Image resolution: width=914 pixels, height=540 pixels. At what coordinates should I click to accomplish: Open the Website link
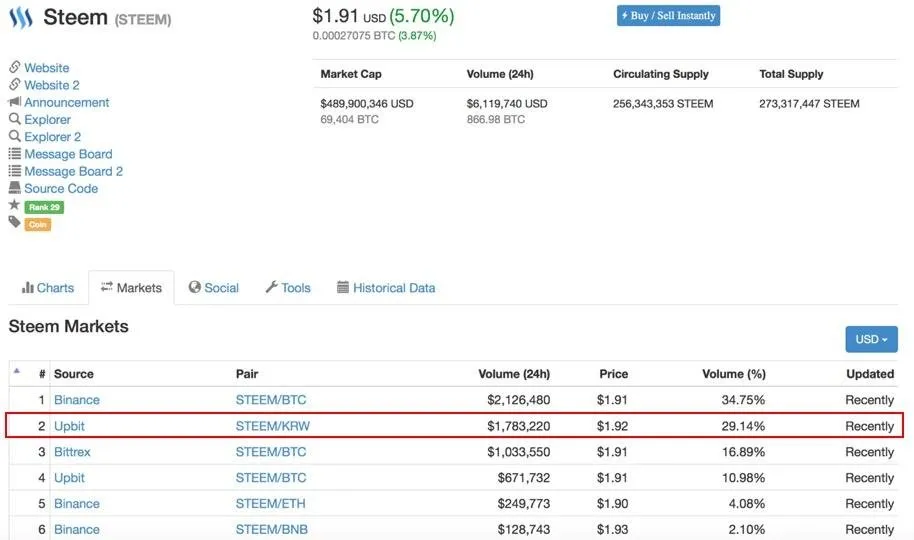click(x=47, y=68)
